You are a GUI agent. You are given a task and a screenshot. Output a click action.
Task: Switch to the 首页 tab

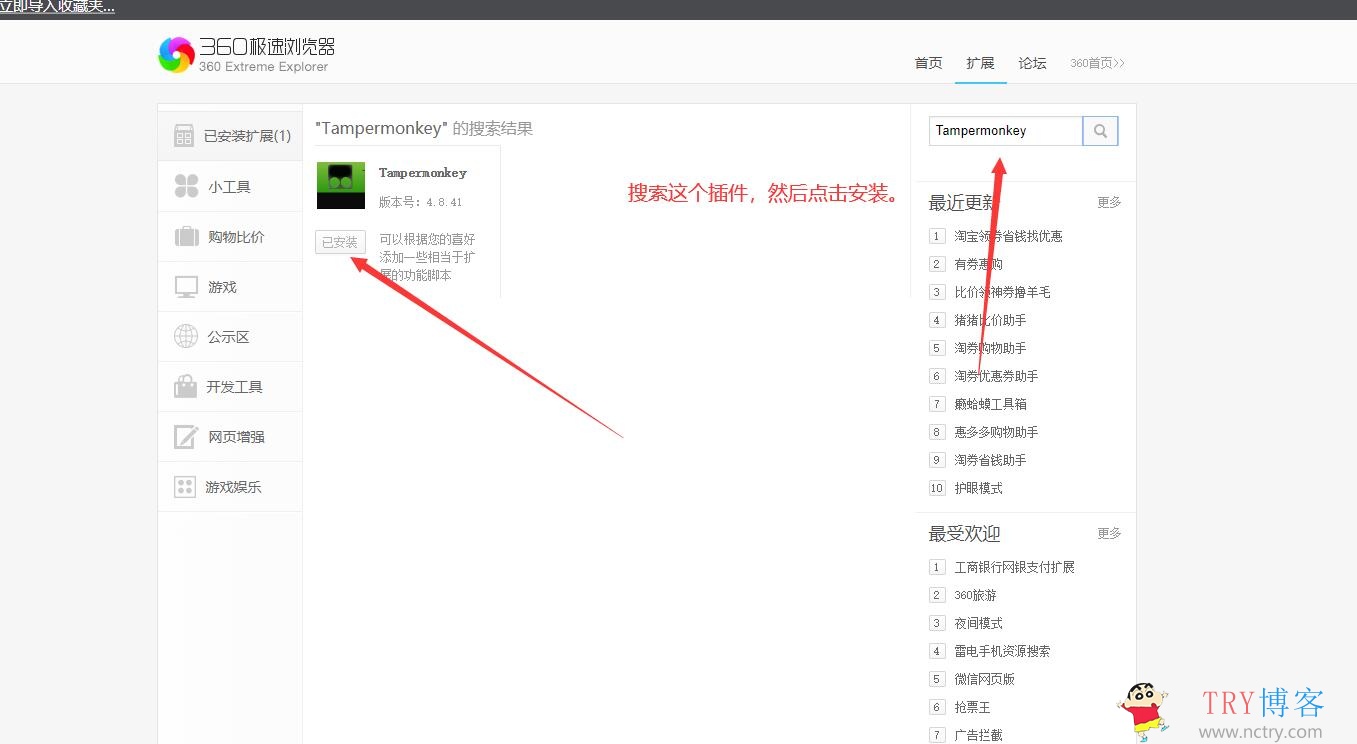(x=928, y=63)
